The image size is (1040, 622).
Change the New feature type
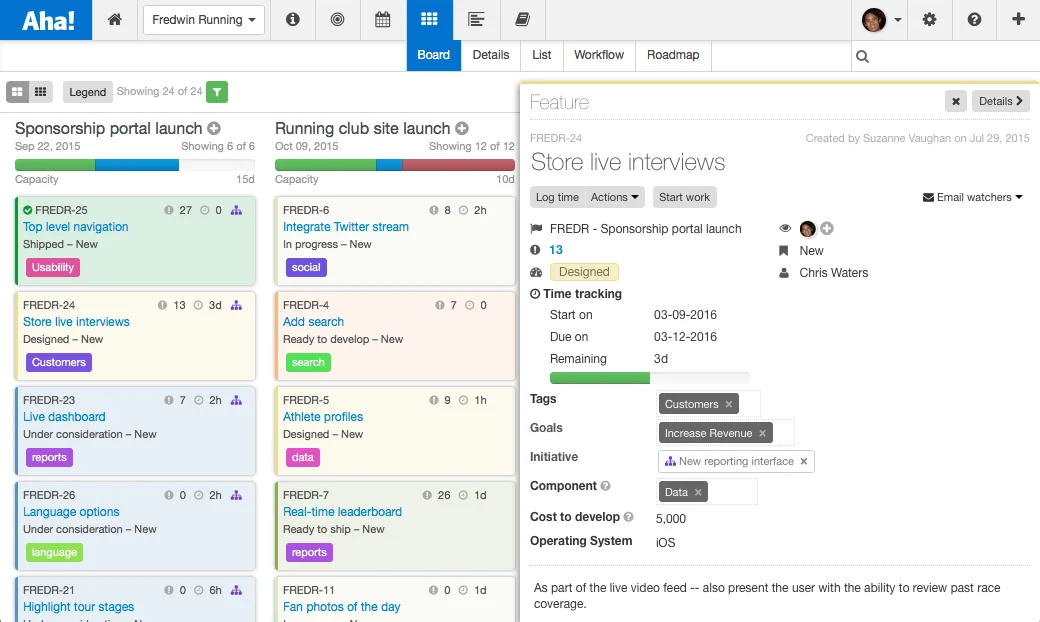coord(811,251)
